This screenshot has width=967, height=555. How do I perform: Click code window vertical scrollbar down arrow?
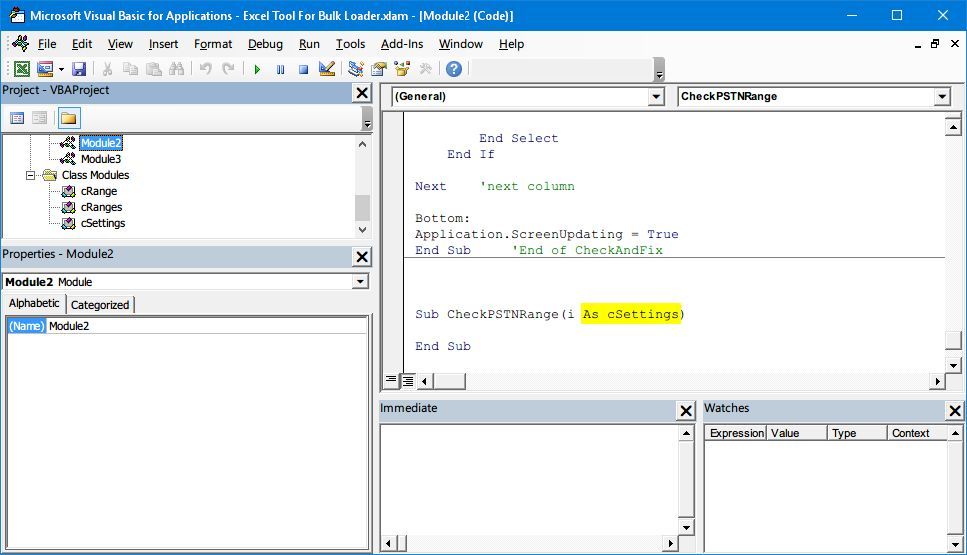pyautogui.click(x=953, y=366)
